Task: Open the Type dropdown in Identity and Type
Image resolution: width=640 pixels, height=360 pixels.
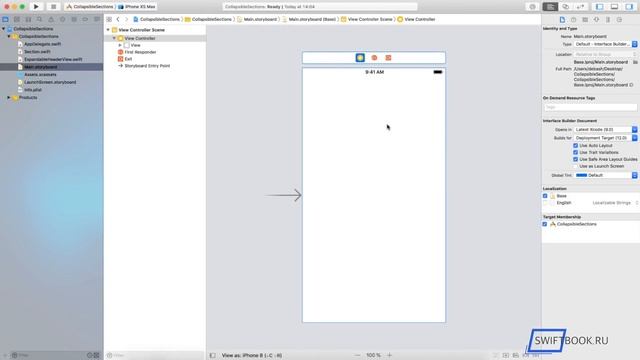Action: [606, 44]
